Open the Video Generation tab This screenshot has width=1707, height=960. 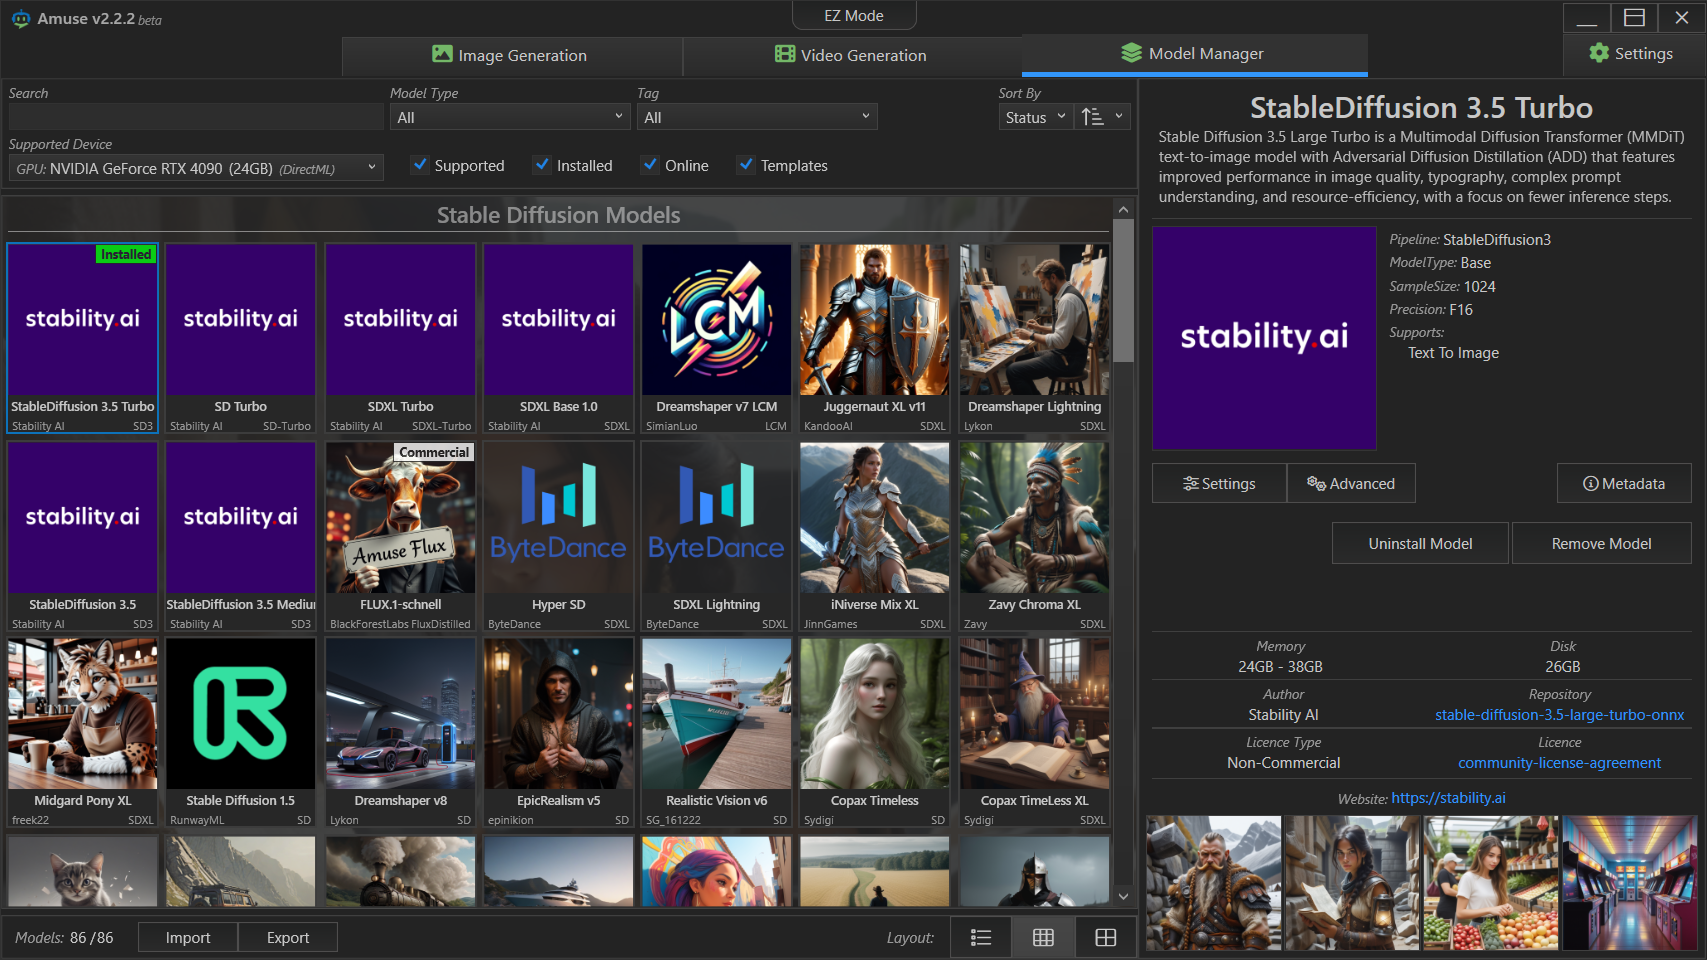point(852,56)
